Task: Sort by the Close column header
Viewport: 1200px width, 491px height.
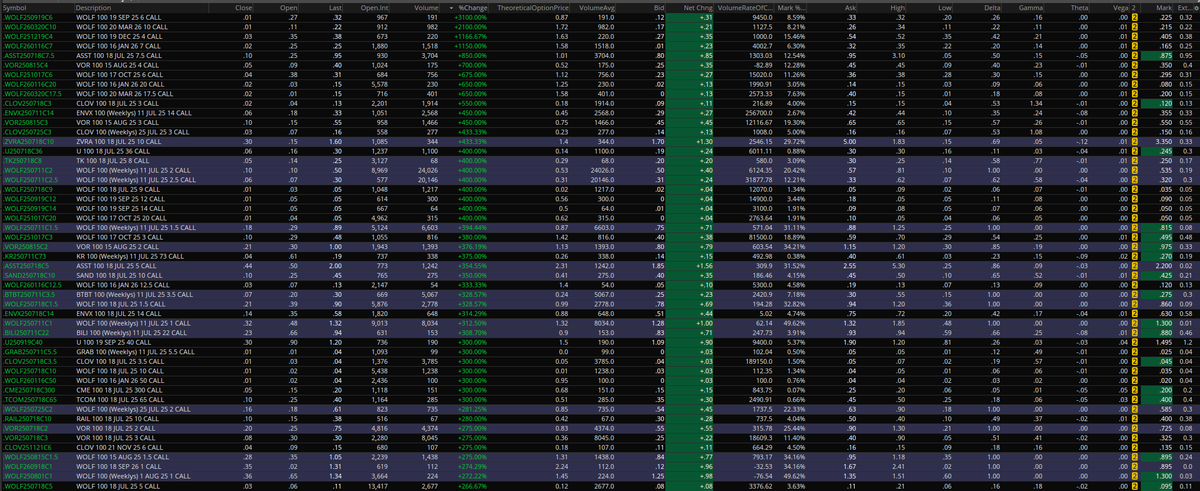Action: pyautogui.click(x=244, y=6)
